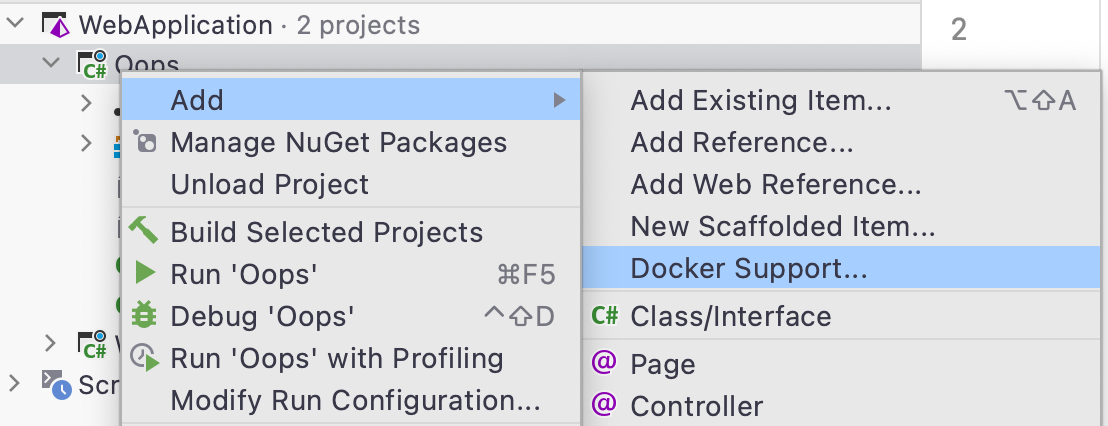Click the Scratches clock icon in tree
The width and height of the screenshot is (1108, 426).
coord(57,384)
